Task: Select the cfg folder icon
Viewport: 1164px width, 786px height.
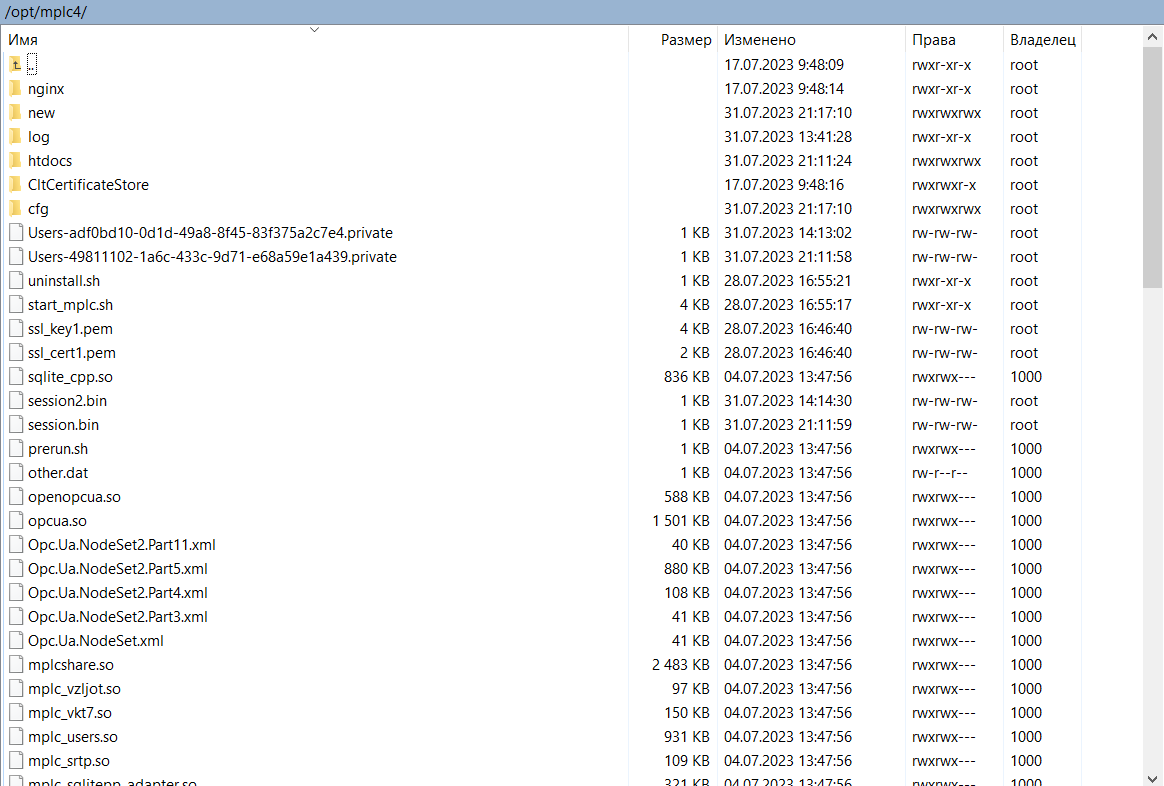Action: (x=16, y=209)
